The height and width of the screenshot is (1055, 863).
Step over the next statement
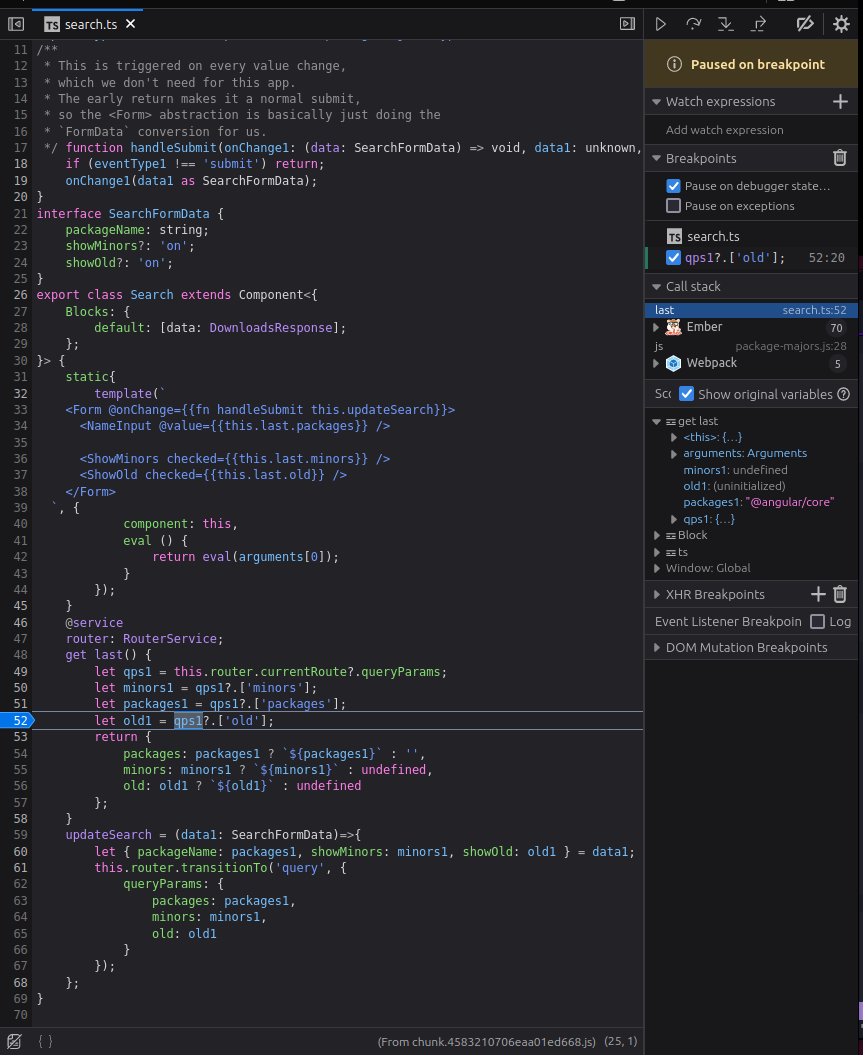(693, 23)
